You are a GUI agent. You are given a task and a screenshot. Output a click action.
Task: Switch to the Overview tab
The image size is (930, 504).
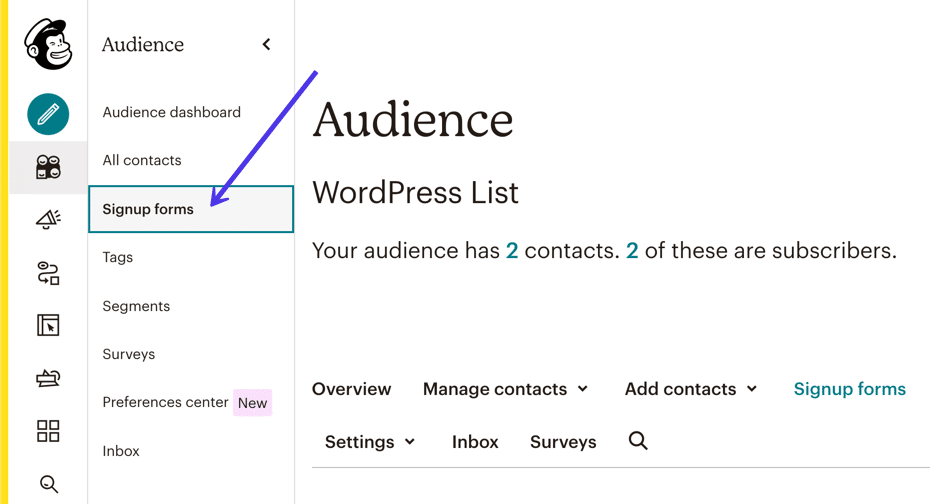(x=351, y=389)
